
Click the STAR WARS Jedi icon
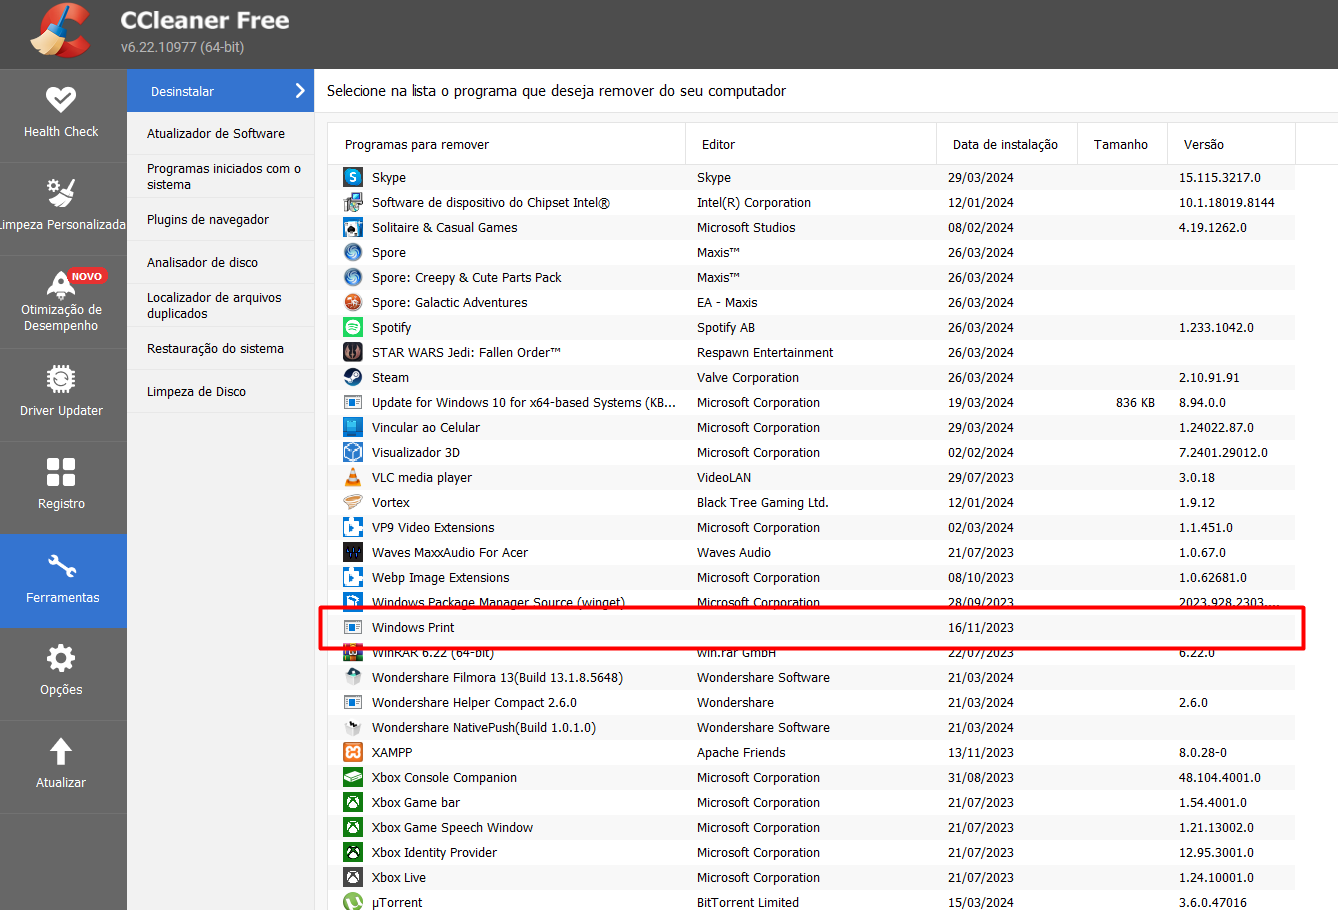pos(353,352)
